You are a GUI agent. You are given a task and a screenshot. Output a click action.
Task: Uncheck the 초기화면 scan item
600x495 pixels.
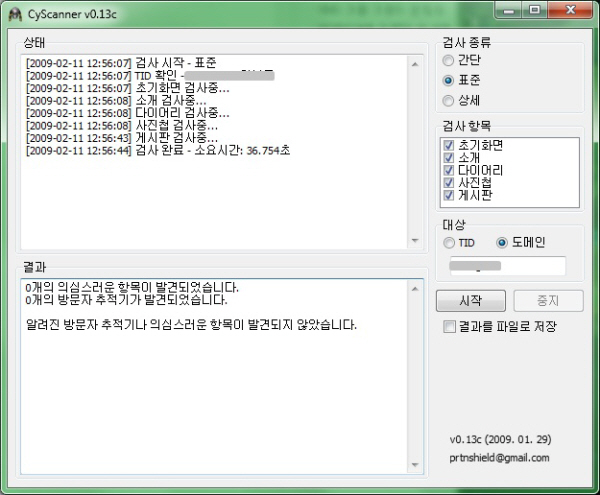coord(448,145)
